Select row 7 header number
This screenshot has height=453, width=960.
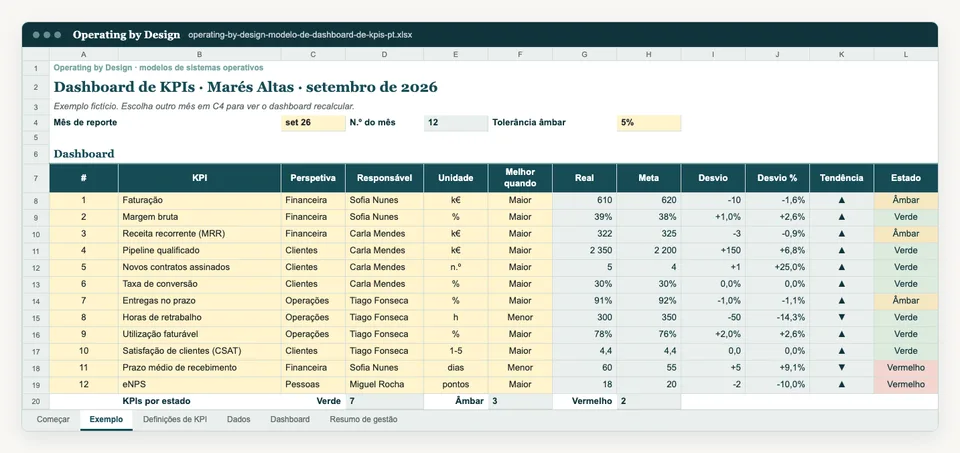point(36,178)
